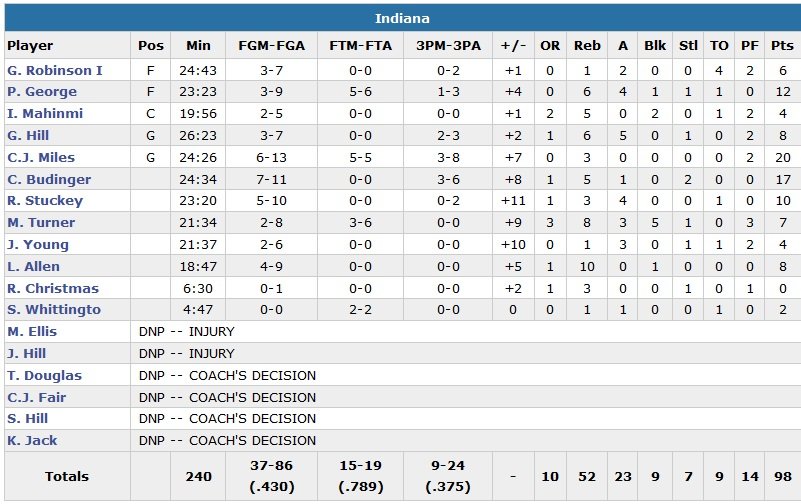Click J. Hill player name

(x=27, y=353)
